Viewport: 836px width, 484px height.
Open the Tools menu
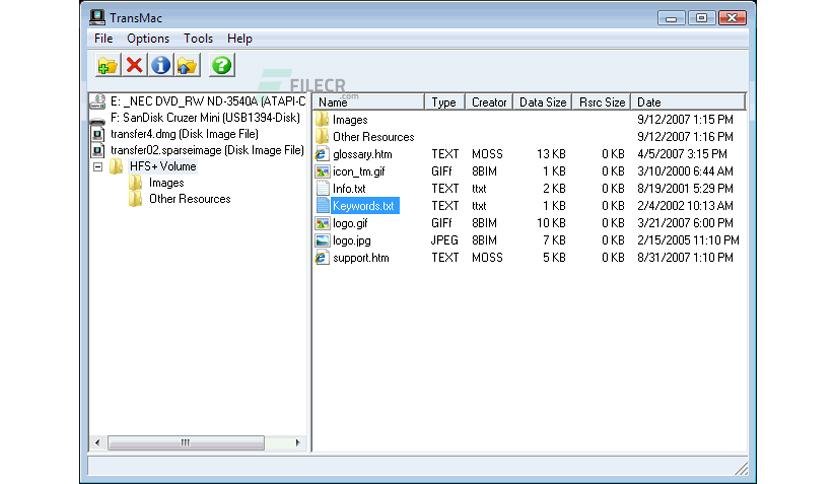point(198,38)
